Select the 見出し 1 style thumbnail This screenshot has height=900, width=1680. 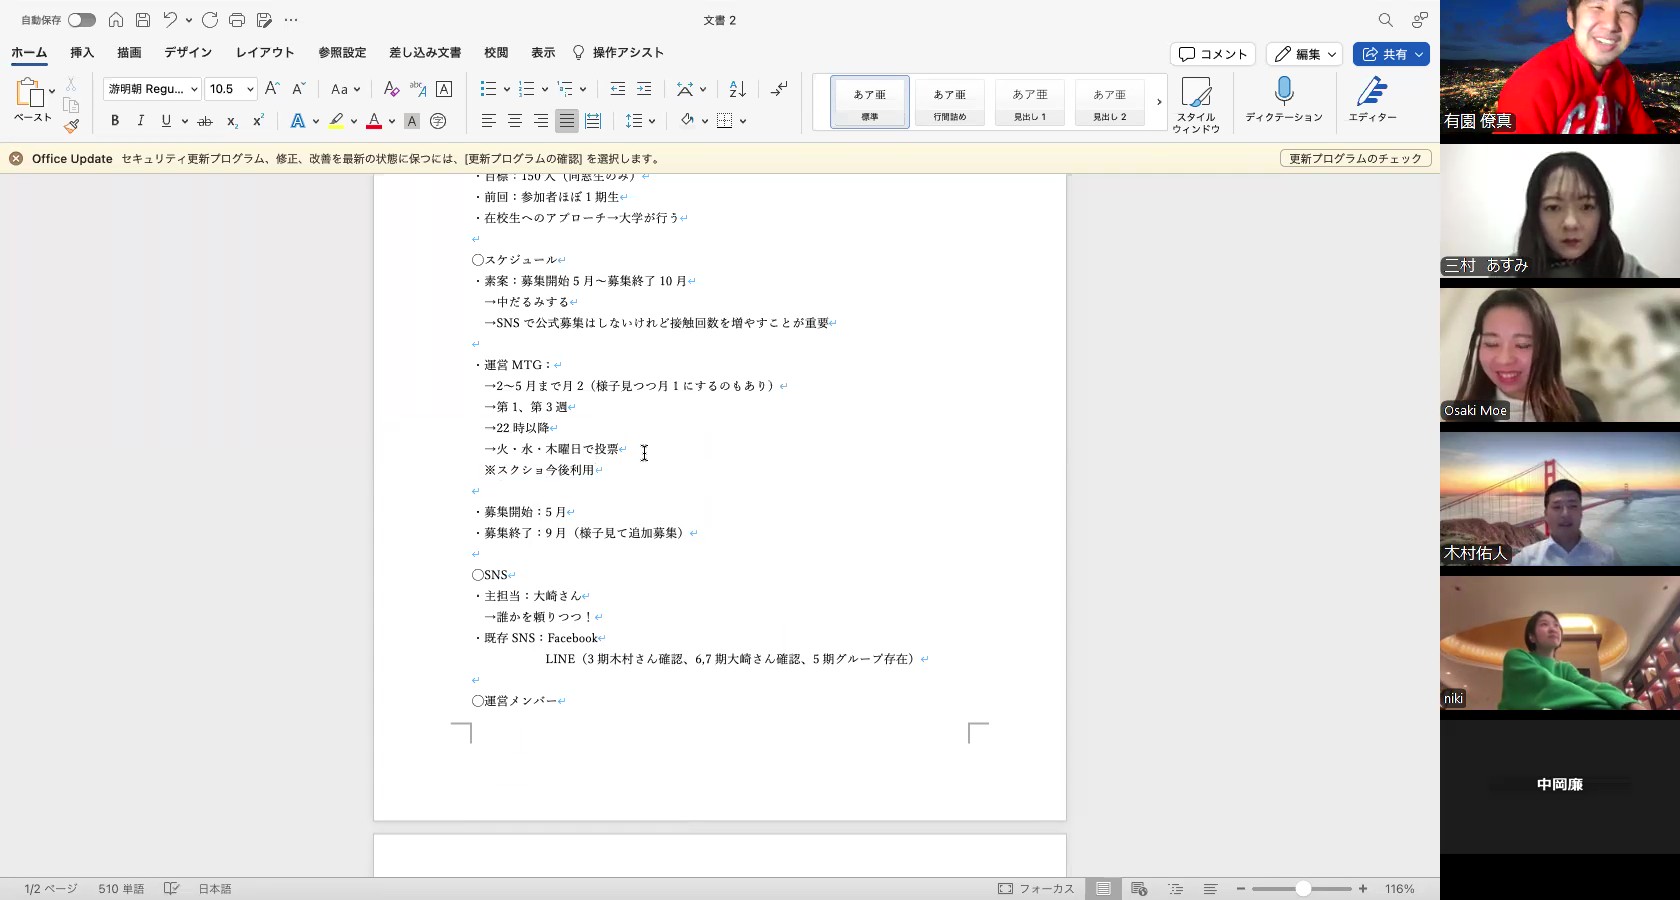click(x=1029, y=102)
